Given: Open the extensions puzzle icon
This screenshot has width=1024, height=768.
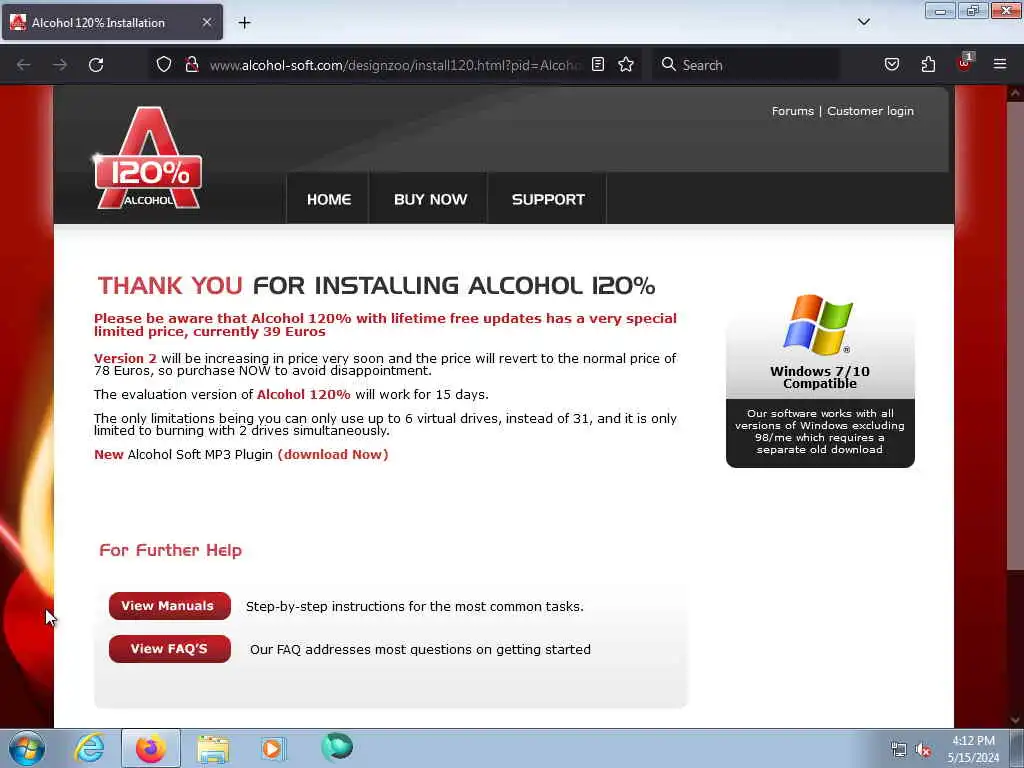Looking at the screenshot, I should coord(928,64).
